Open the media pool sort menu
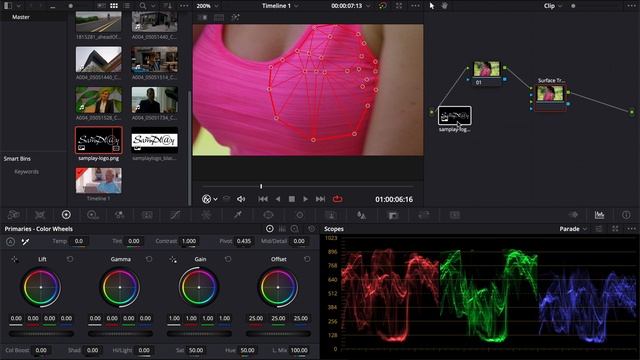This screenshot has height=360, width=640. click(167, 6)
